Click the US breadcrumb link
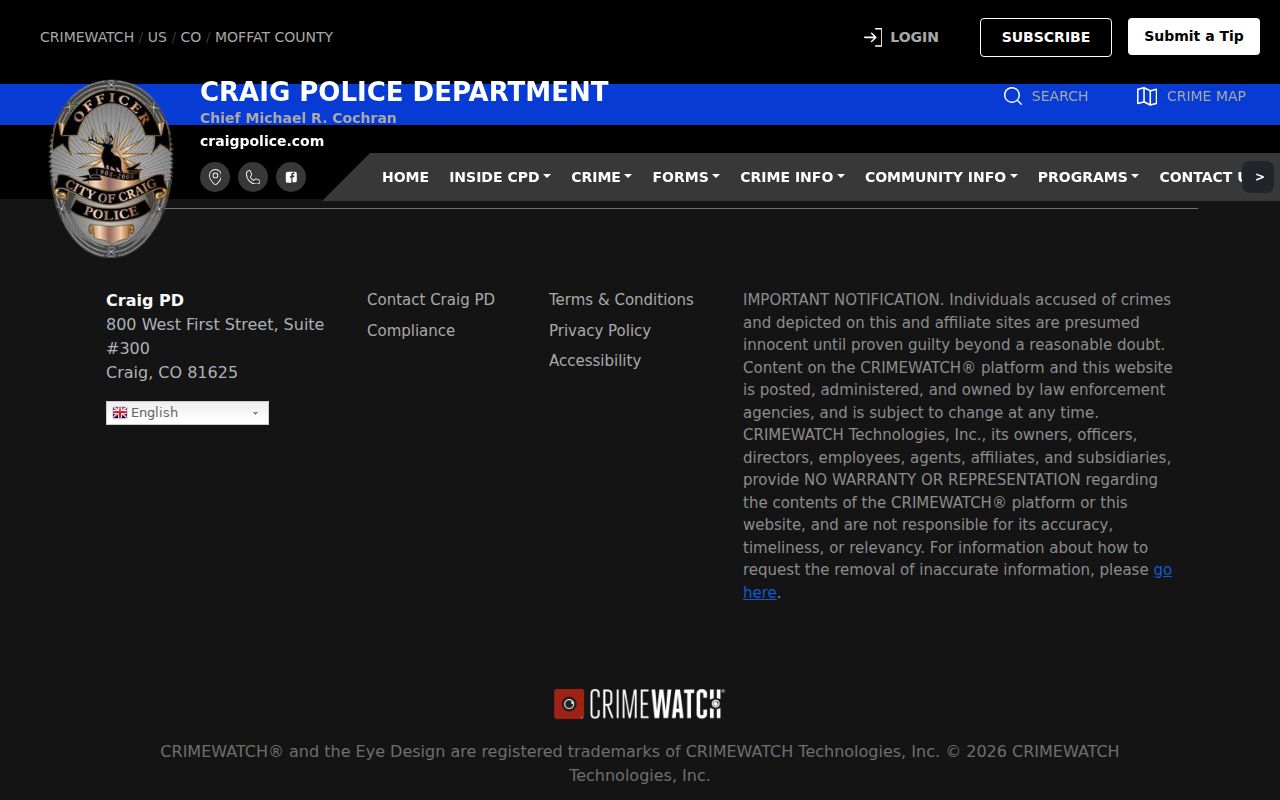 (x=158, y=37)
